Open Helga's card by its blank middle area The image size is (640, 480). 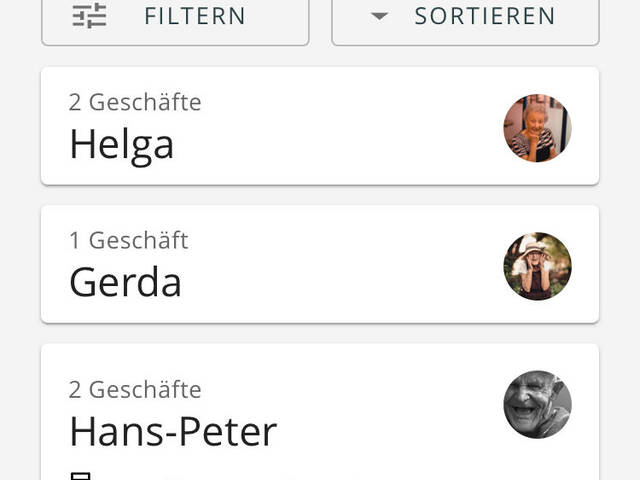(340, 127)
